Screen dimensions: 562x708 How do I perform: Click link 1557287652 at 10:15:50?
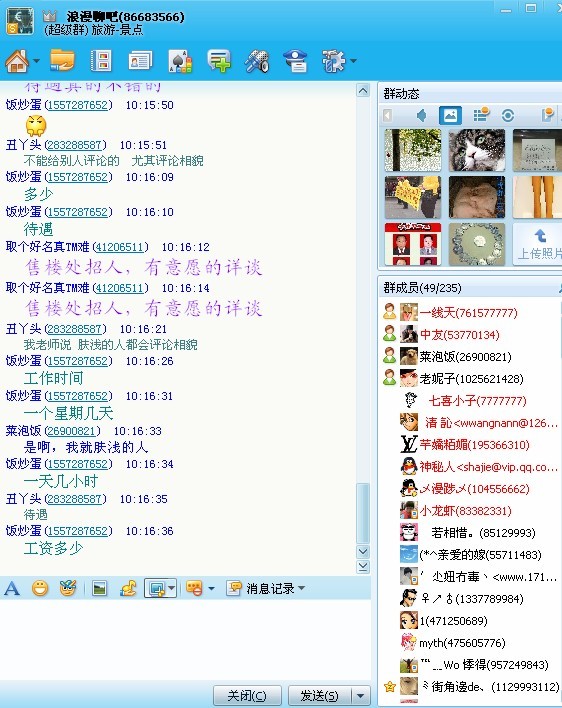(78, 105)
